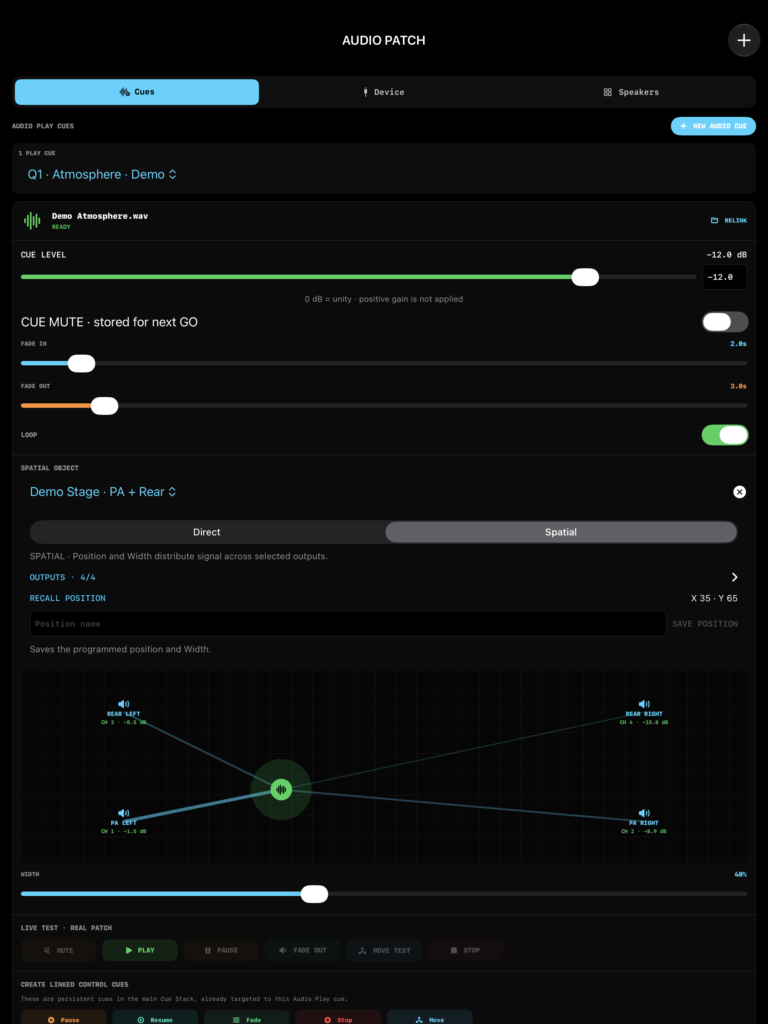768x1024 pixels.
Task: Click the CH 1 -1.5 dB label
Action: [123, 831]
